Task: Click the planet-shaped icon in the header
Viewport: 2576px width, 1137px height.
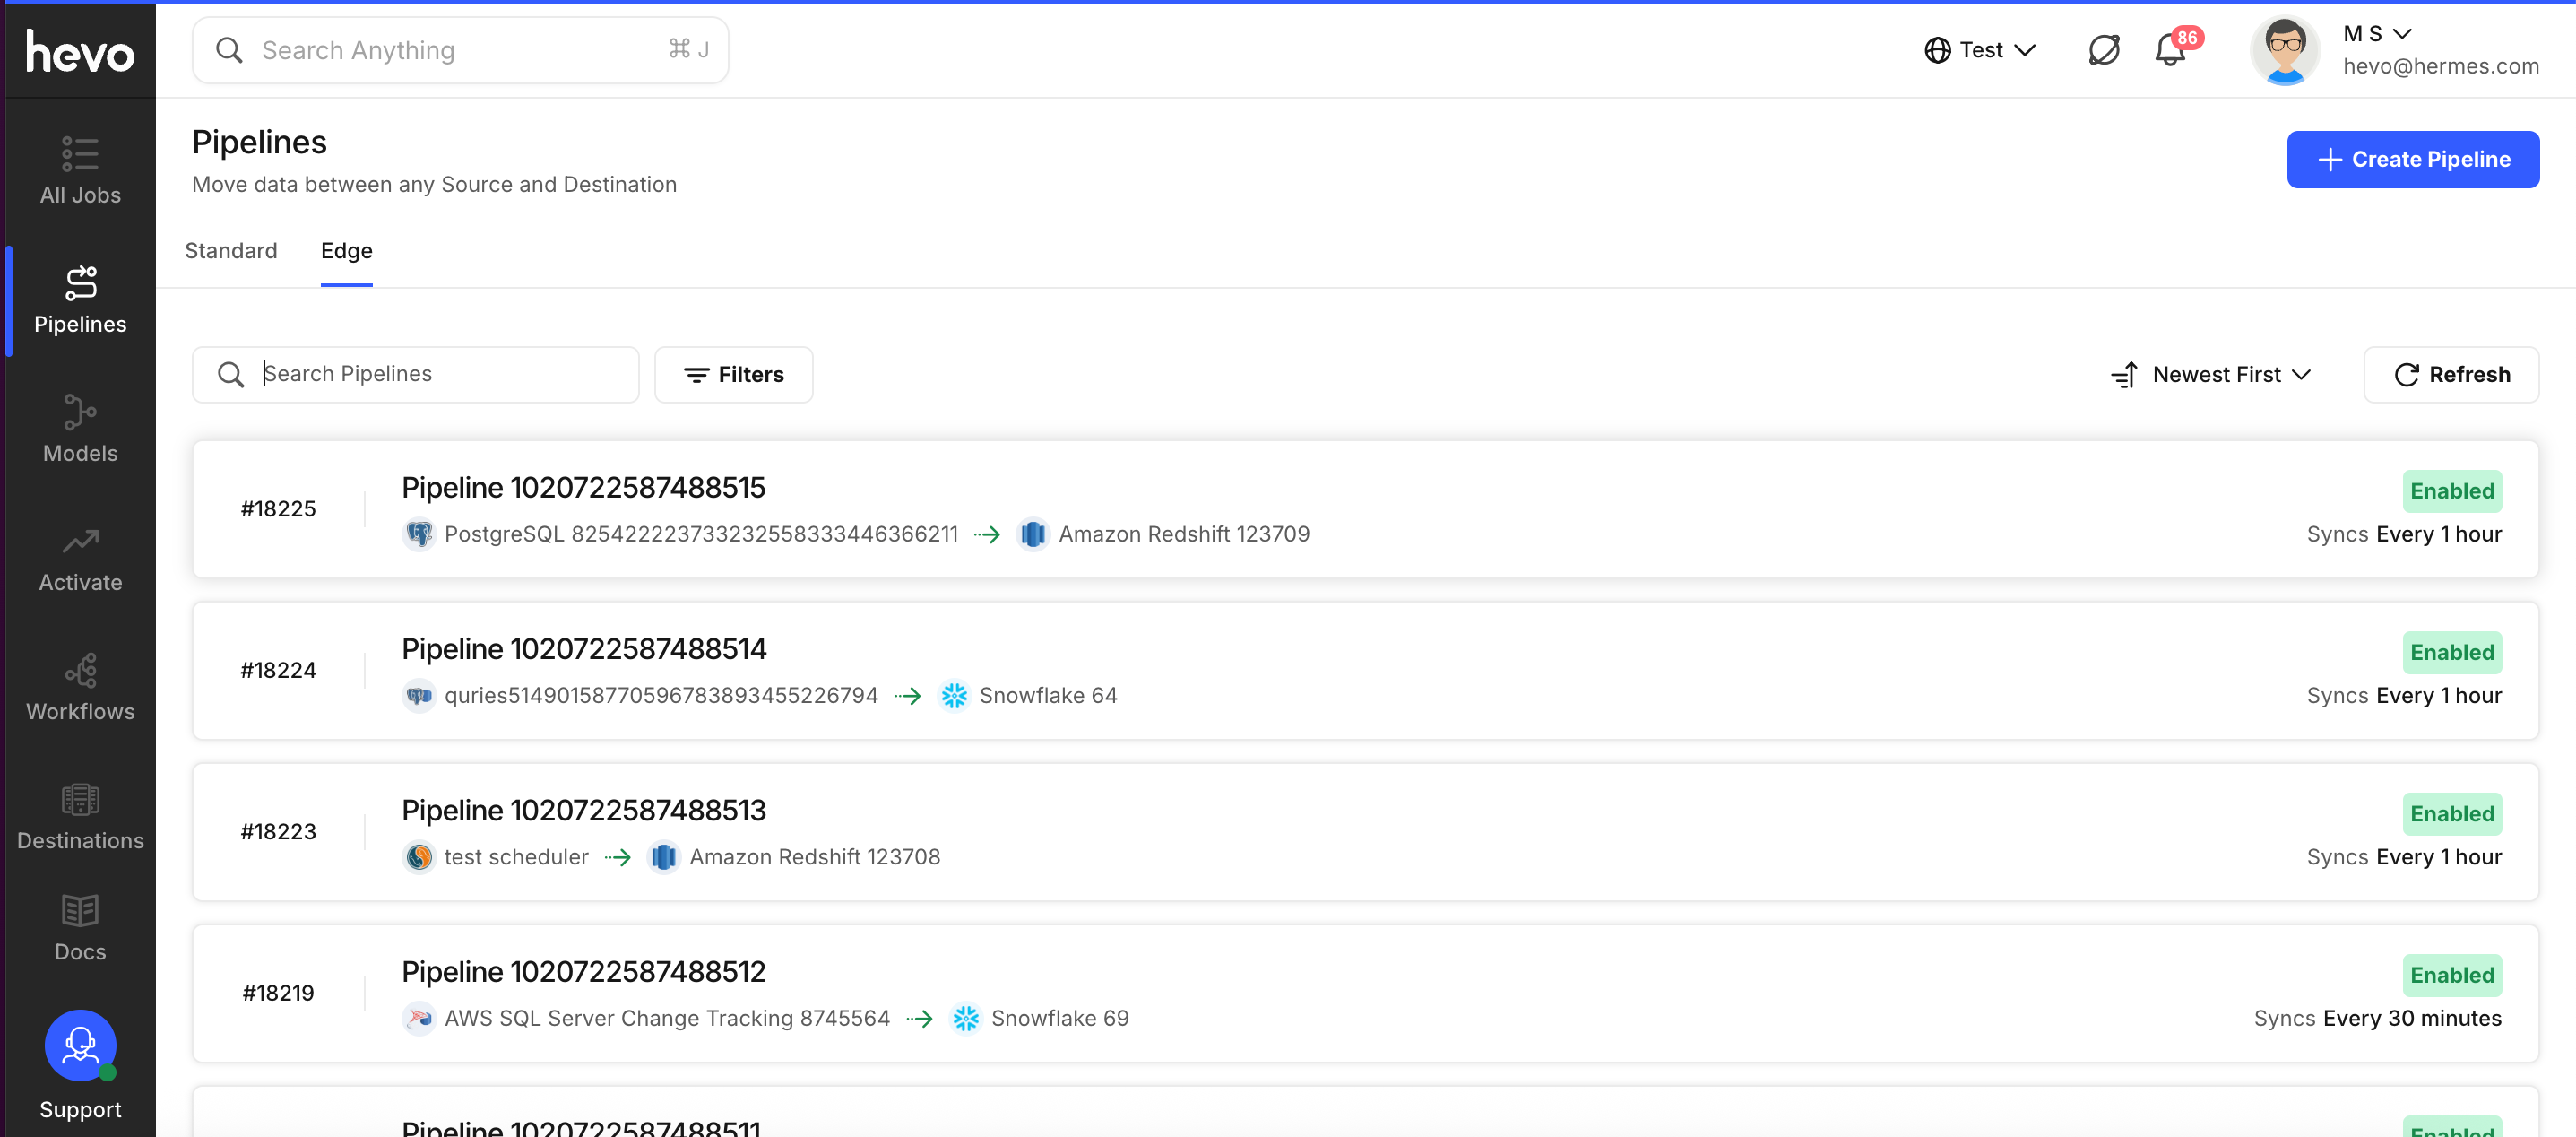Action: tap(2103, 50)
